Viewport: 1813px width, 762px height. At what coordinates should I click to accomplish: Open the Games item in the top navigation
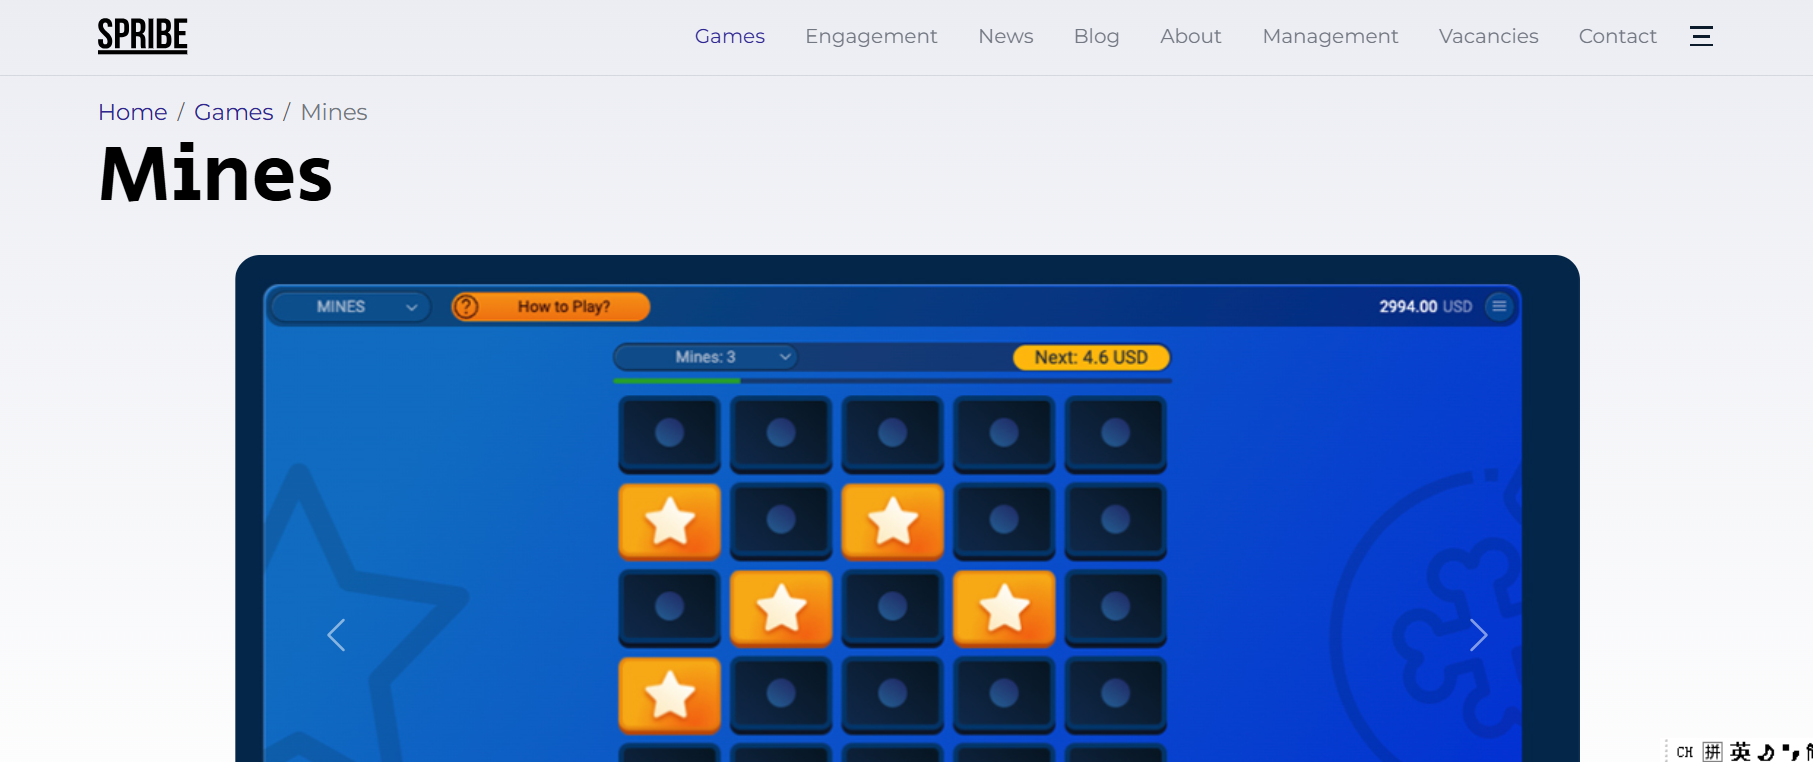pos(730,36)
